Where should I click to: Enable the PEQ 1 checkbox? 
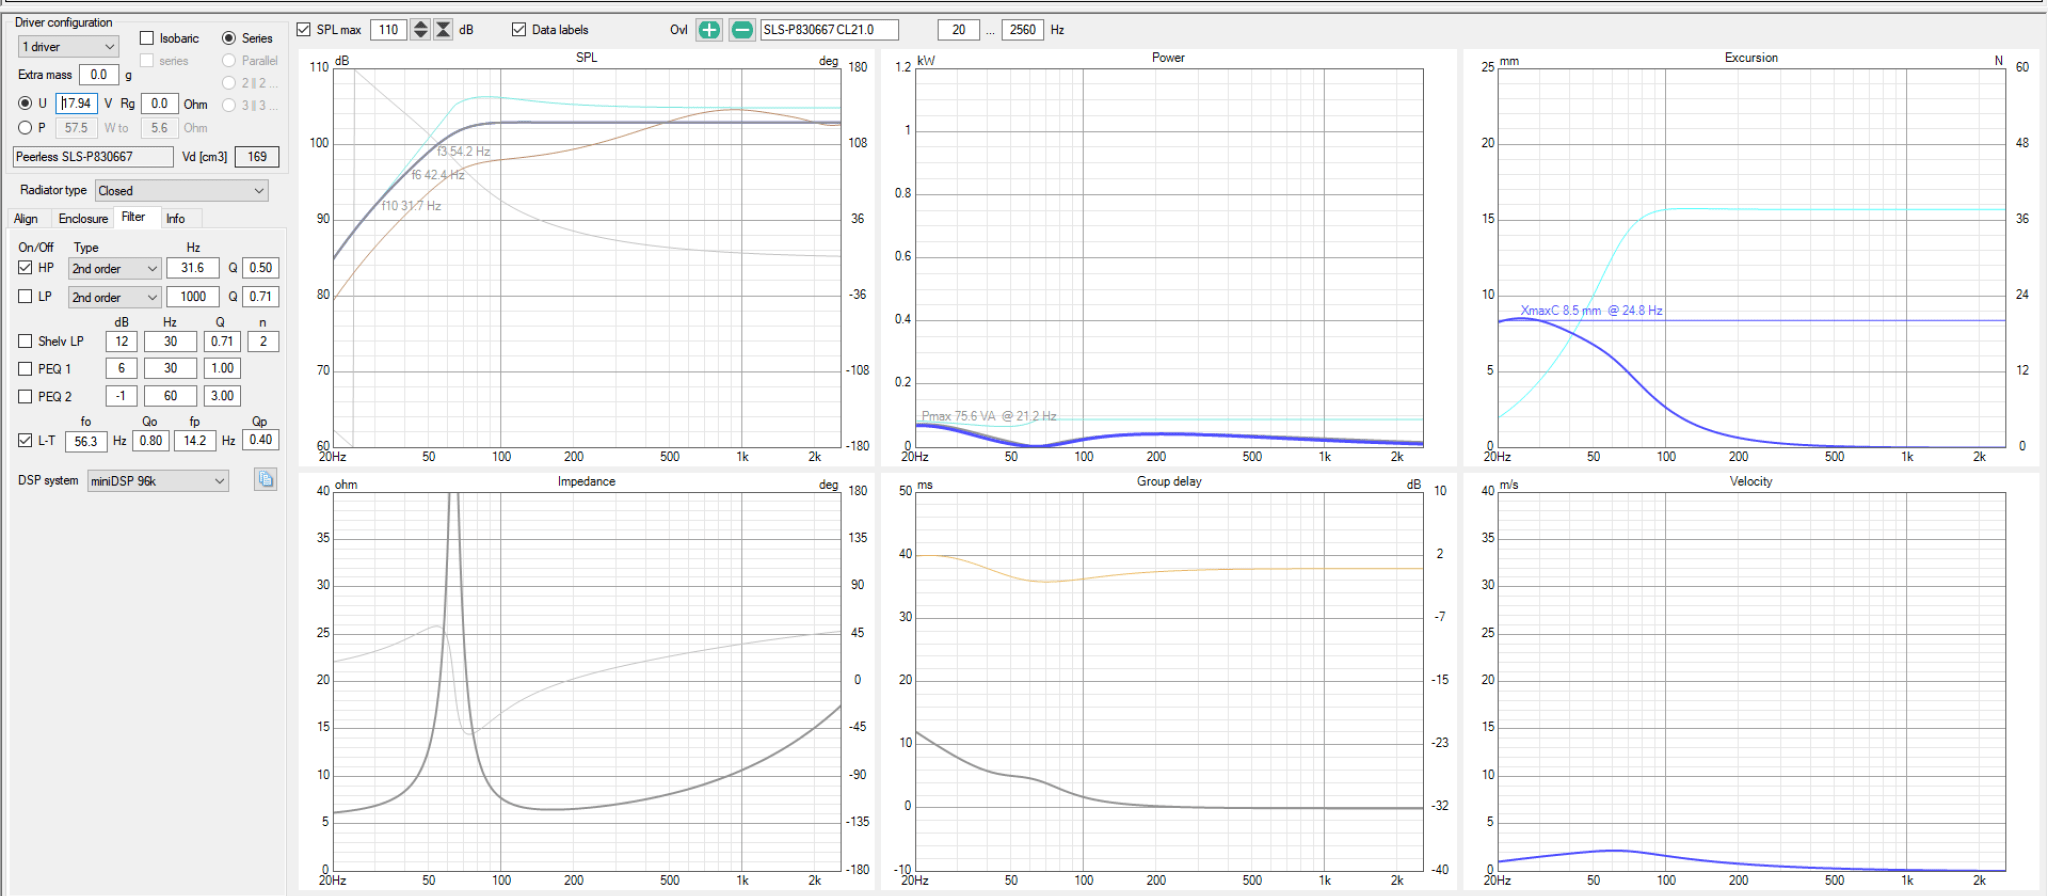pos(25,369)
